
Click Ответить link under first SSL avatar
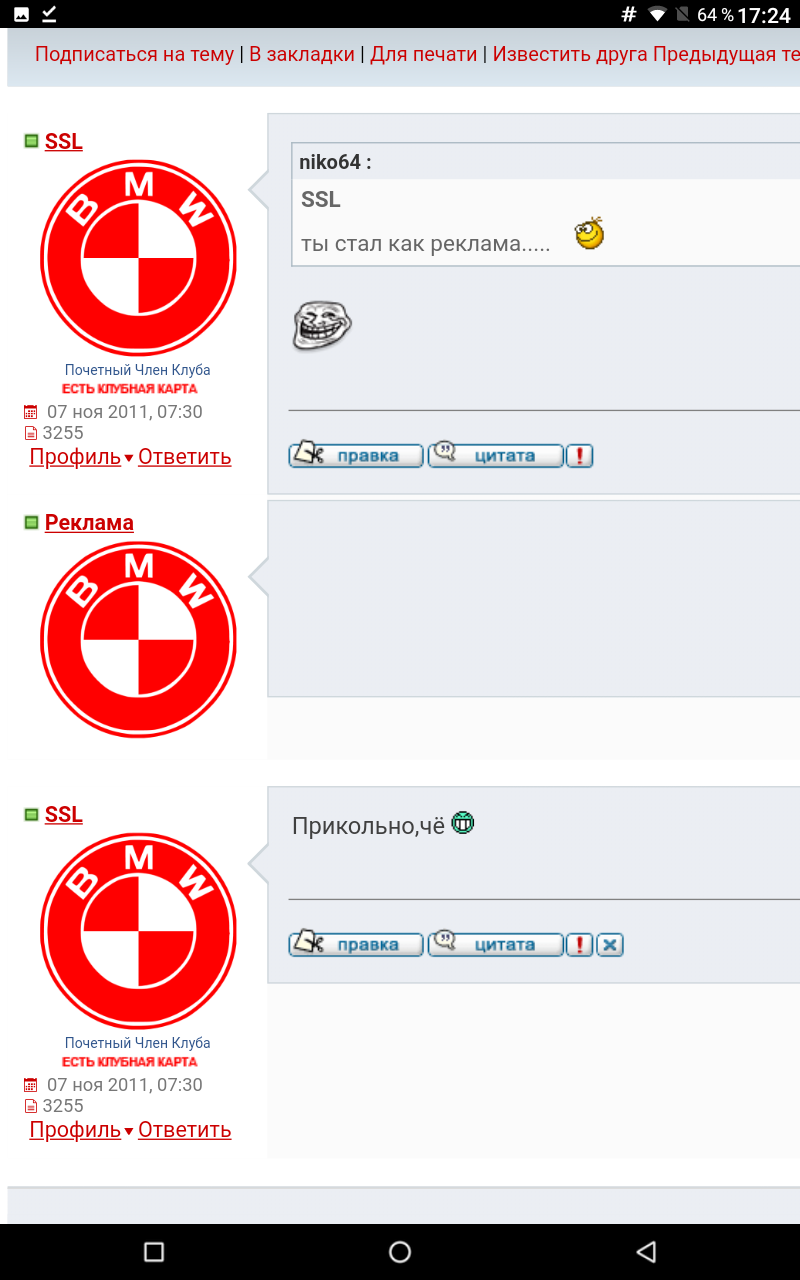pyautogui.click(x=184, y=457)
